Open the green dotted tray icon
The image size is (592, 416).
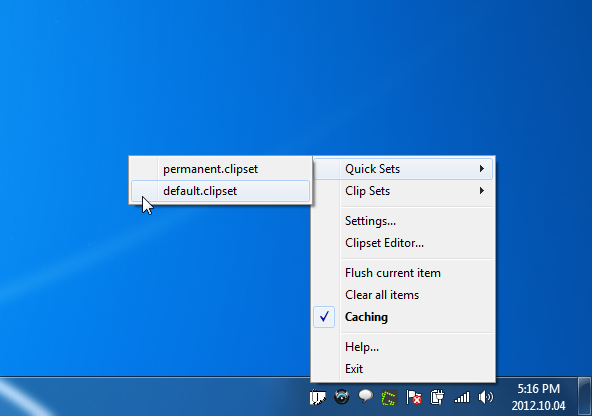click(x=390, y=398)
